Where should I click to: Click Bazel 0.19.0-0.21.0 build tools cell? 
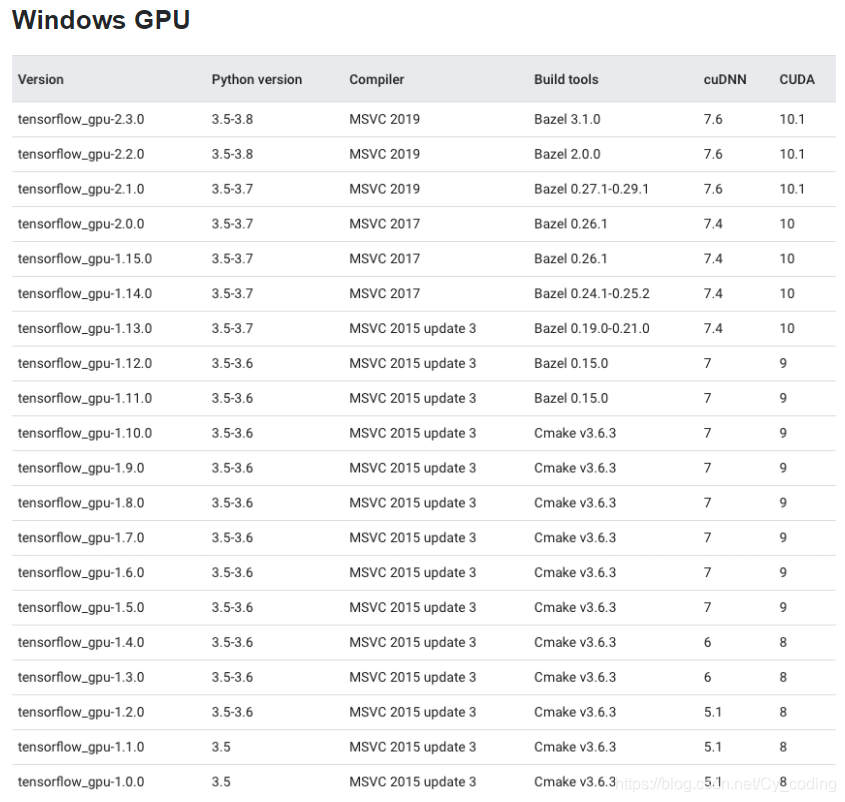pos(592,329)
